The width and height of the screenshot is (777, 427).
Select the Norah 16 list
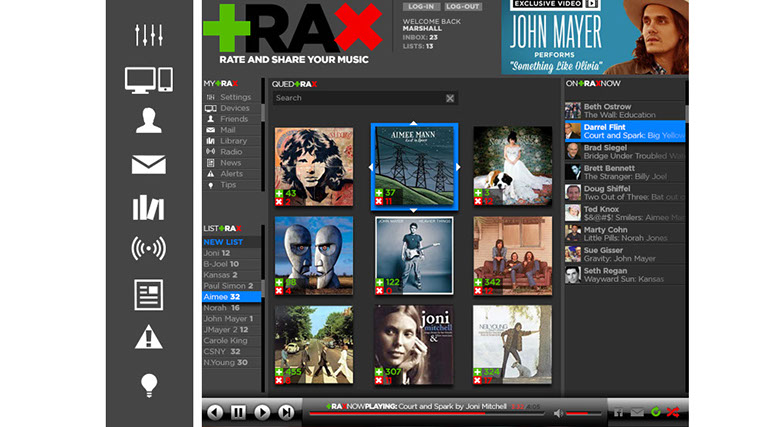(x=221, y=308)
